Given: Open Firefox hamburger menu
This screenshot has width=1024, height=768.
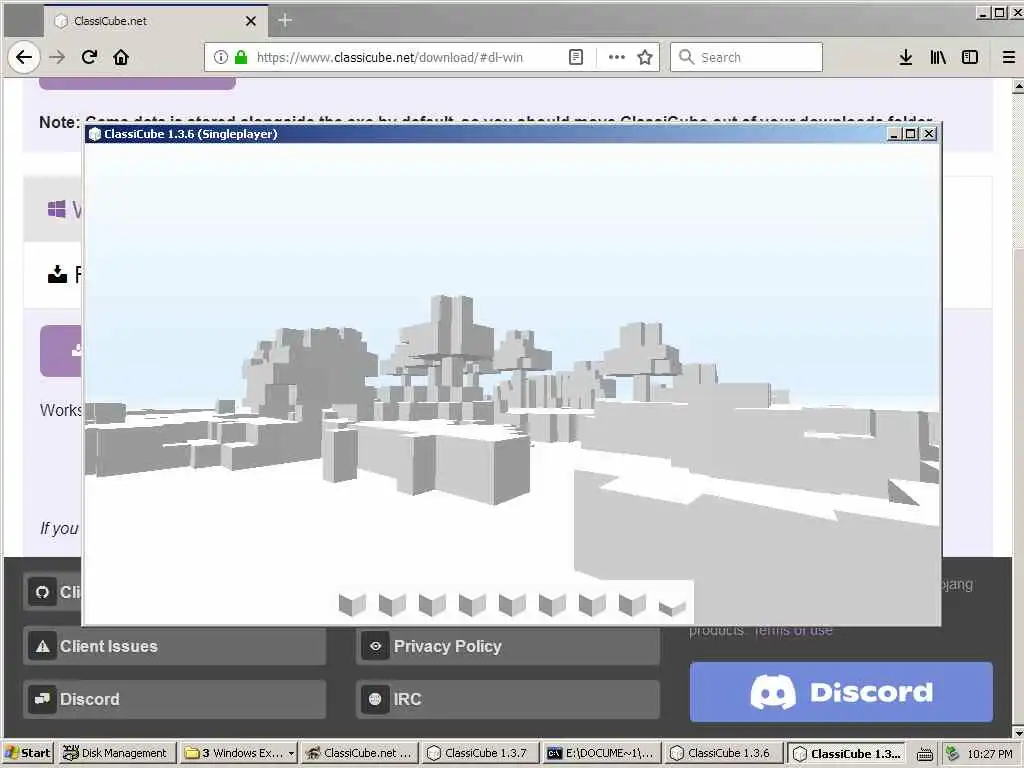Looking at the screenshot, I should pyautogui.click(x=1008, y=57).
